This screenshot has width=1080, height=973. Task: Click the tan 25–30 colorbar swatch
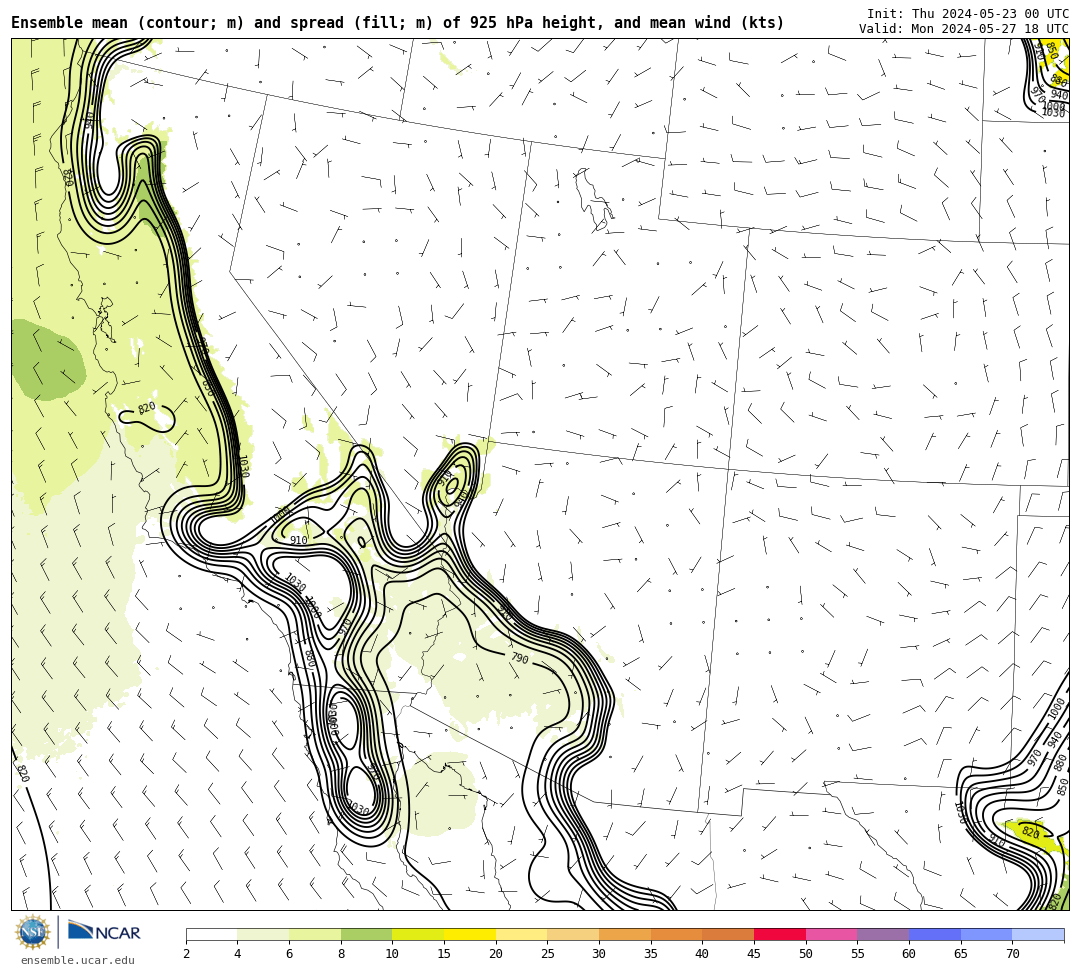(x=573, y=934)
